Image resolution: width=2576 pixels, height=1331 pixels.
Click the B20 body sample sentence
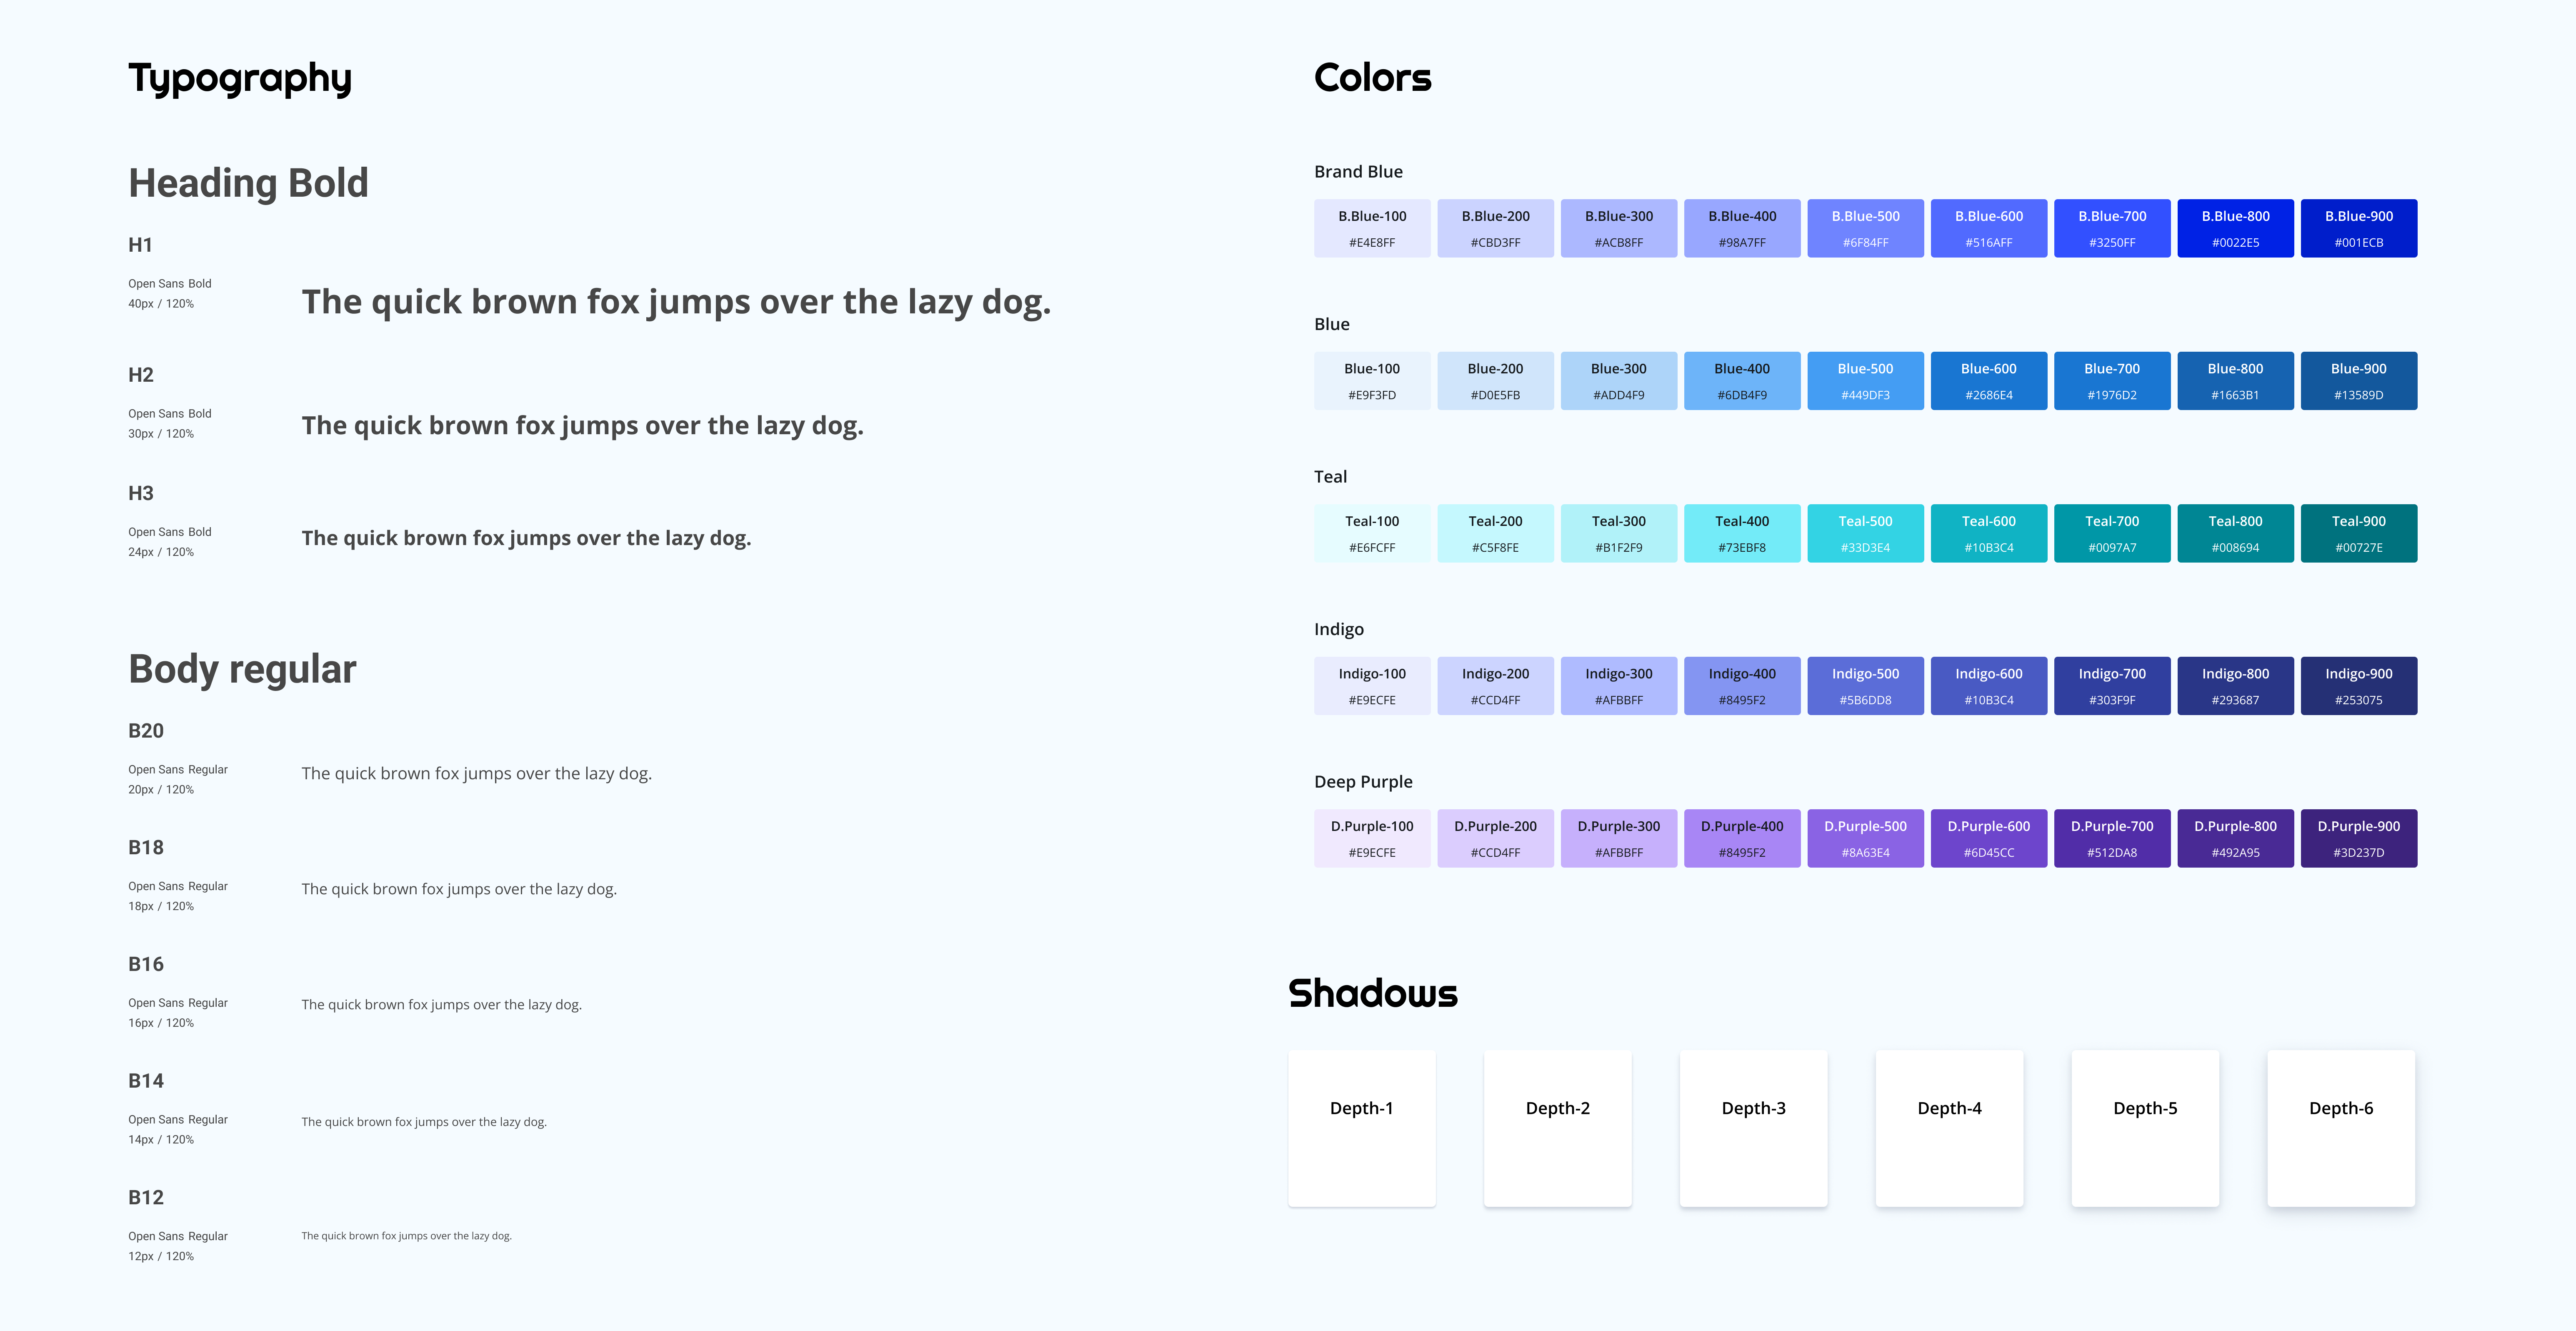(x=476, y=773)
